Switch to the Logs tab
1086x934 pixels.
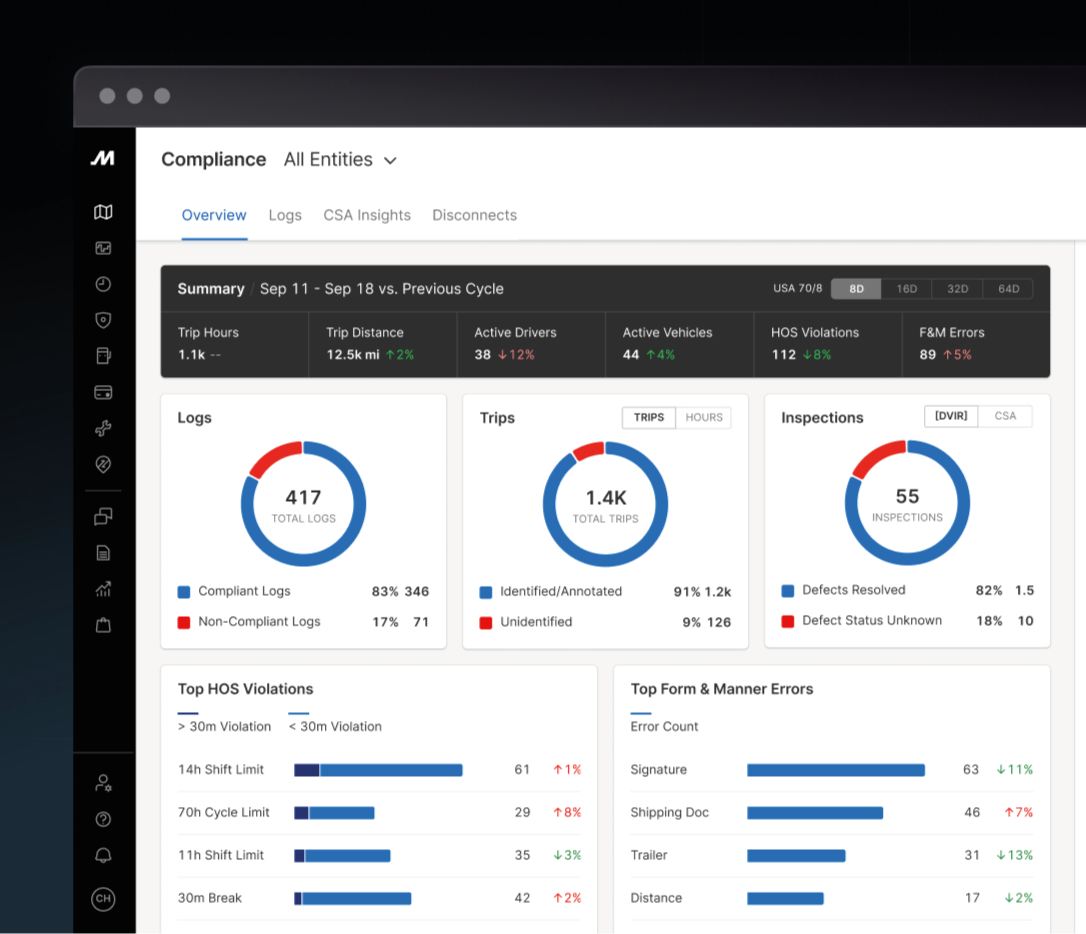[285, 215]
